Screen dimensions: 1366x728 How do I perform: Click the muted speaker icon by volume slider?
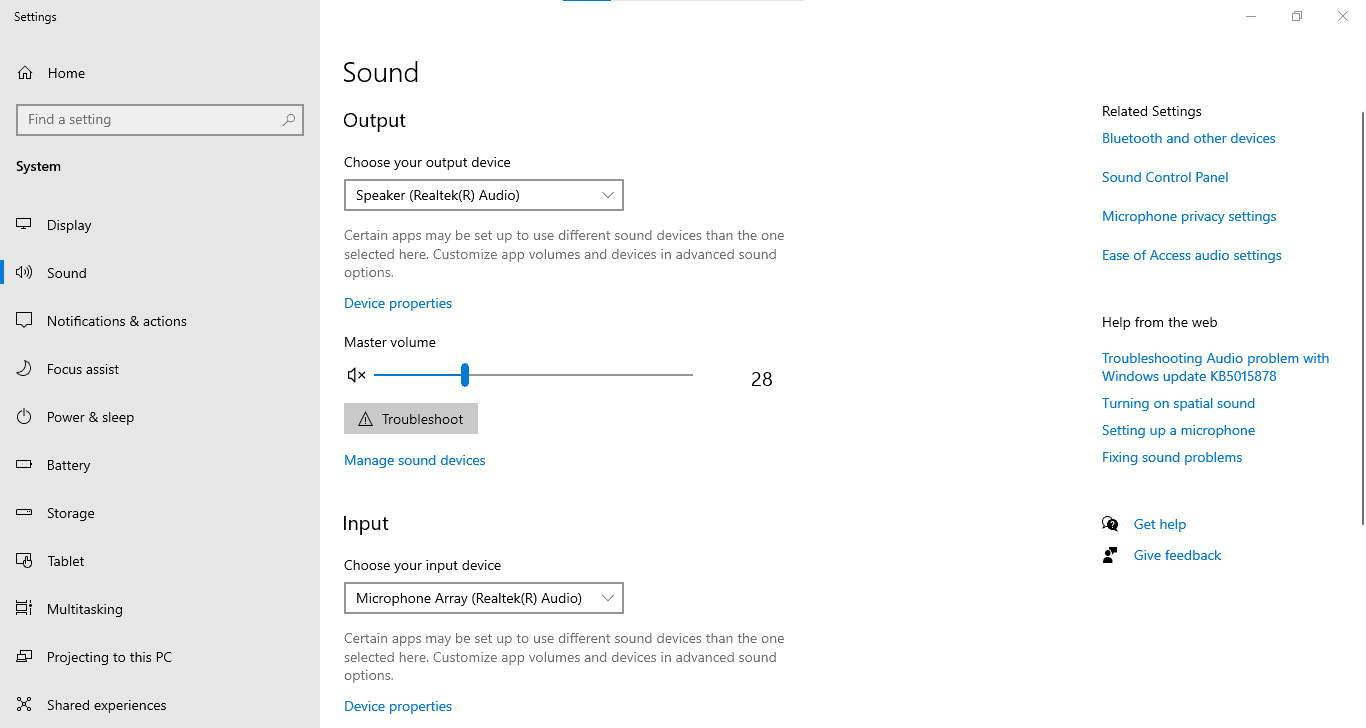[x=356, y=375]
